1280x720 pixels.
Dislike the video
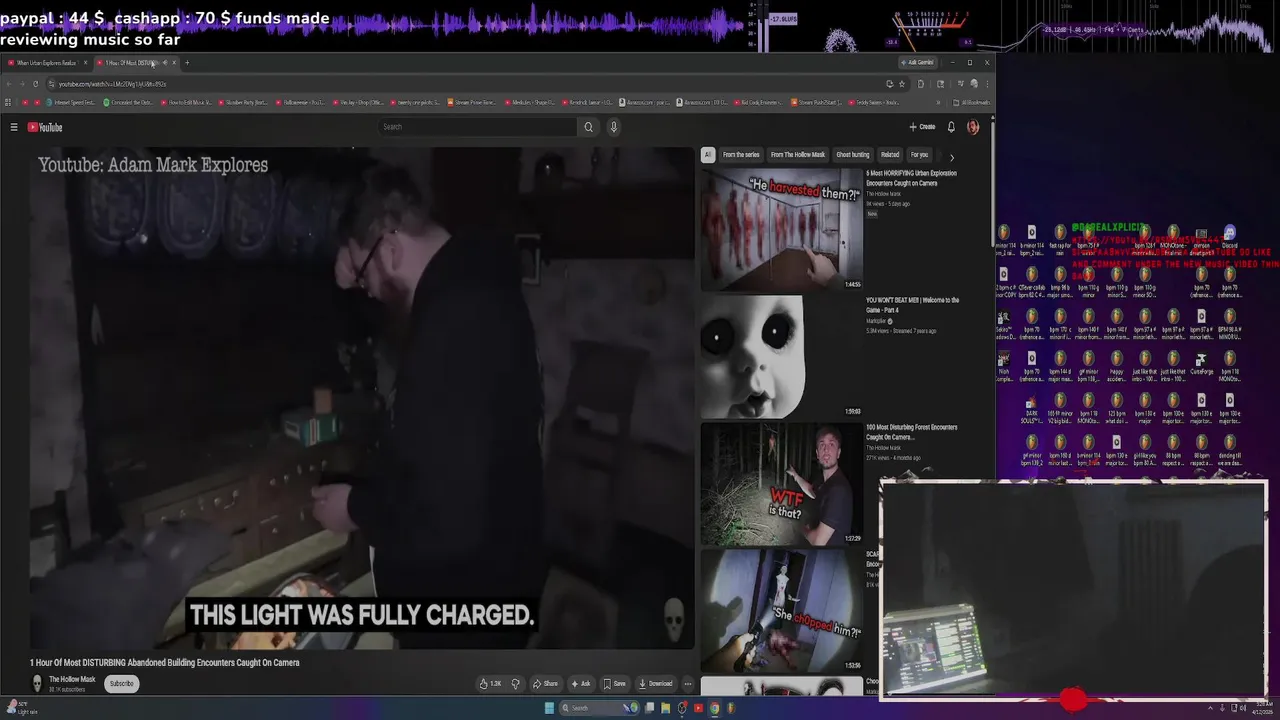pyautogui.click(x=516, y=684)
